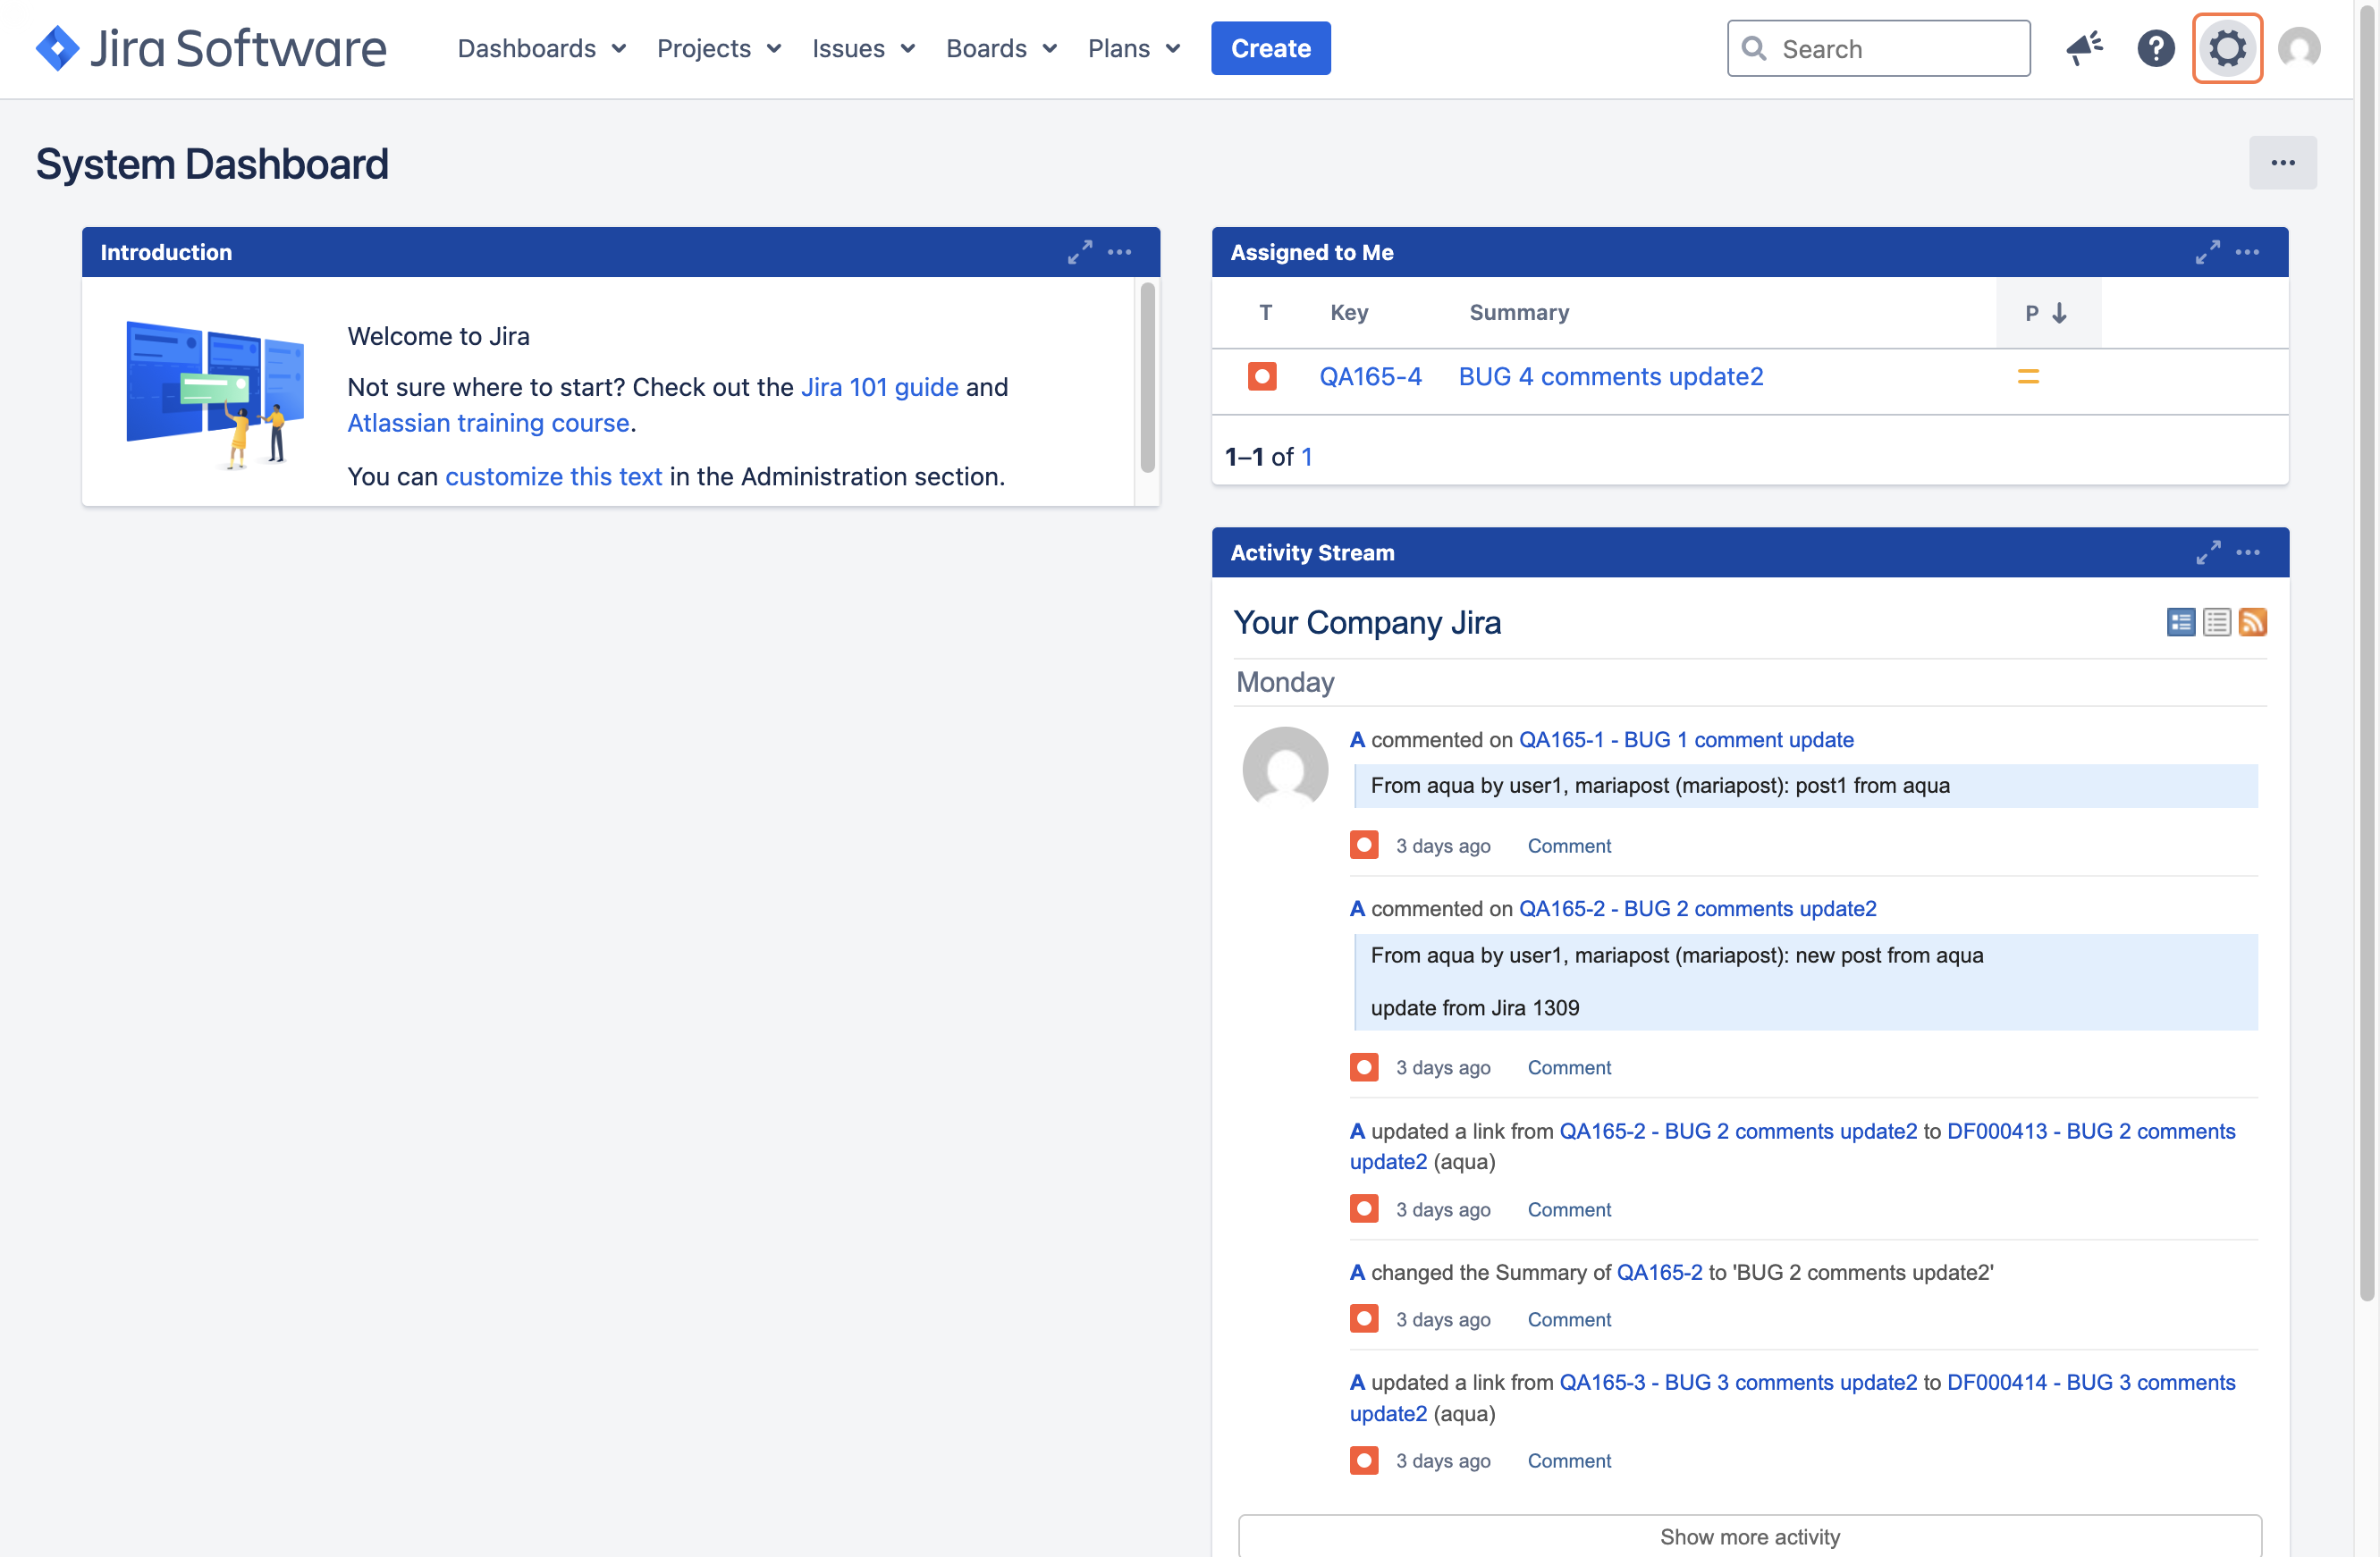
Task: Expand the Projects dropdown menu
Action: click(x=718, y=48)
